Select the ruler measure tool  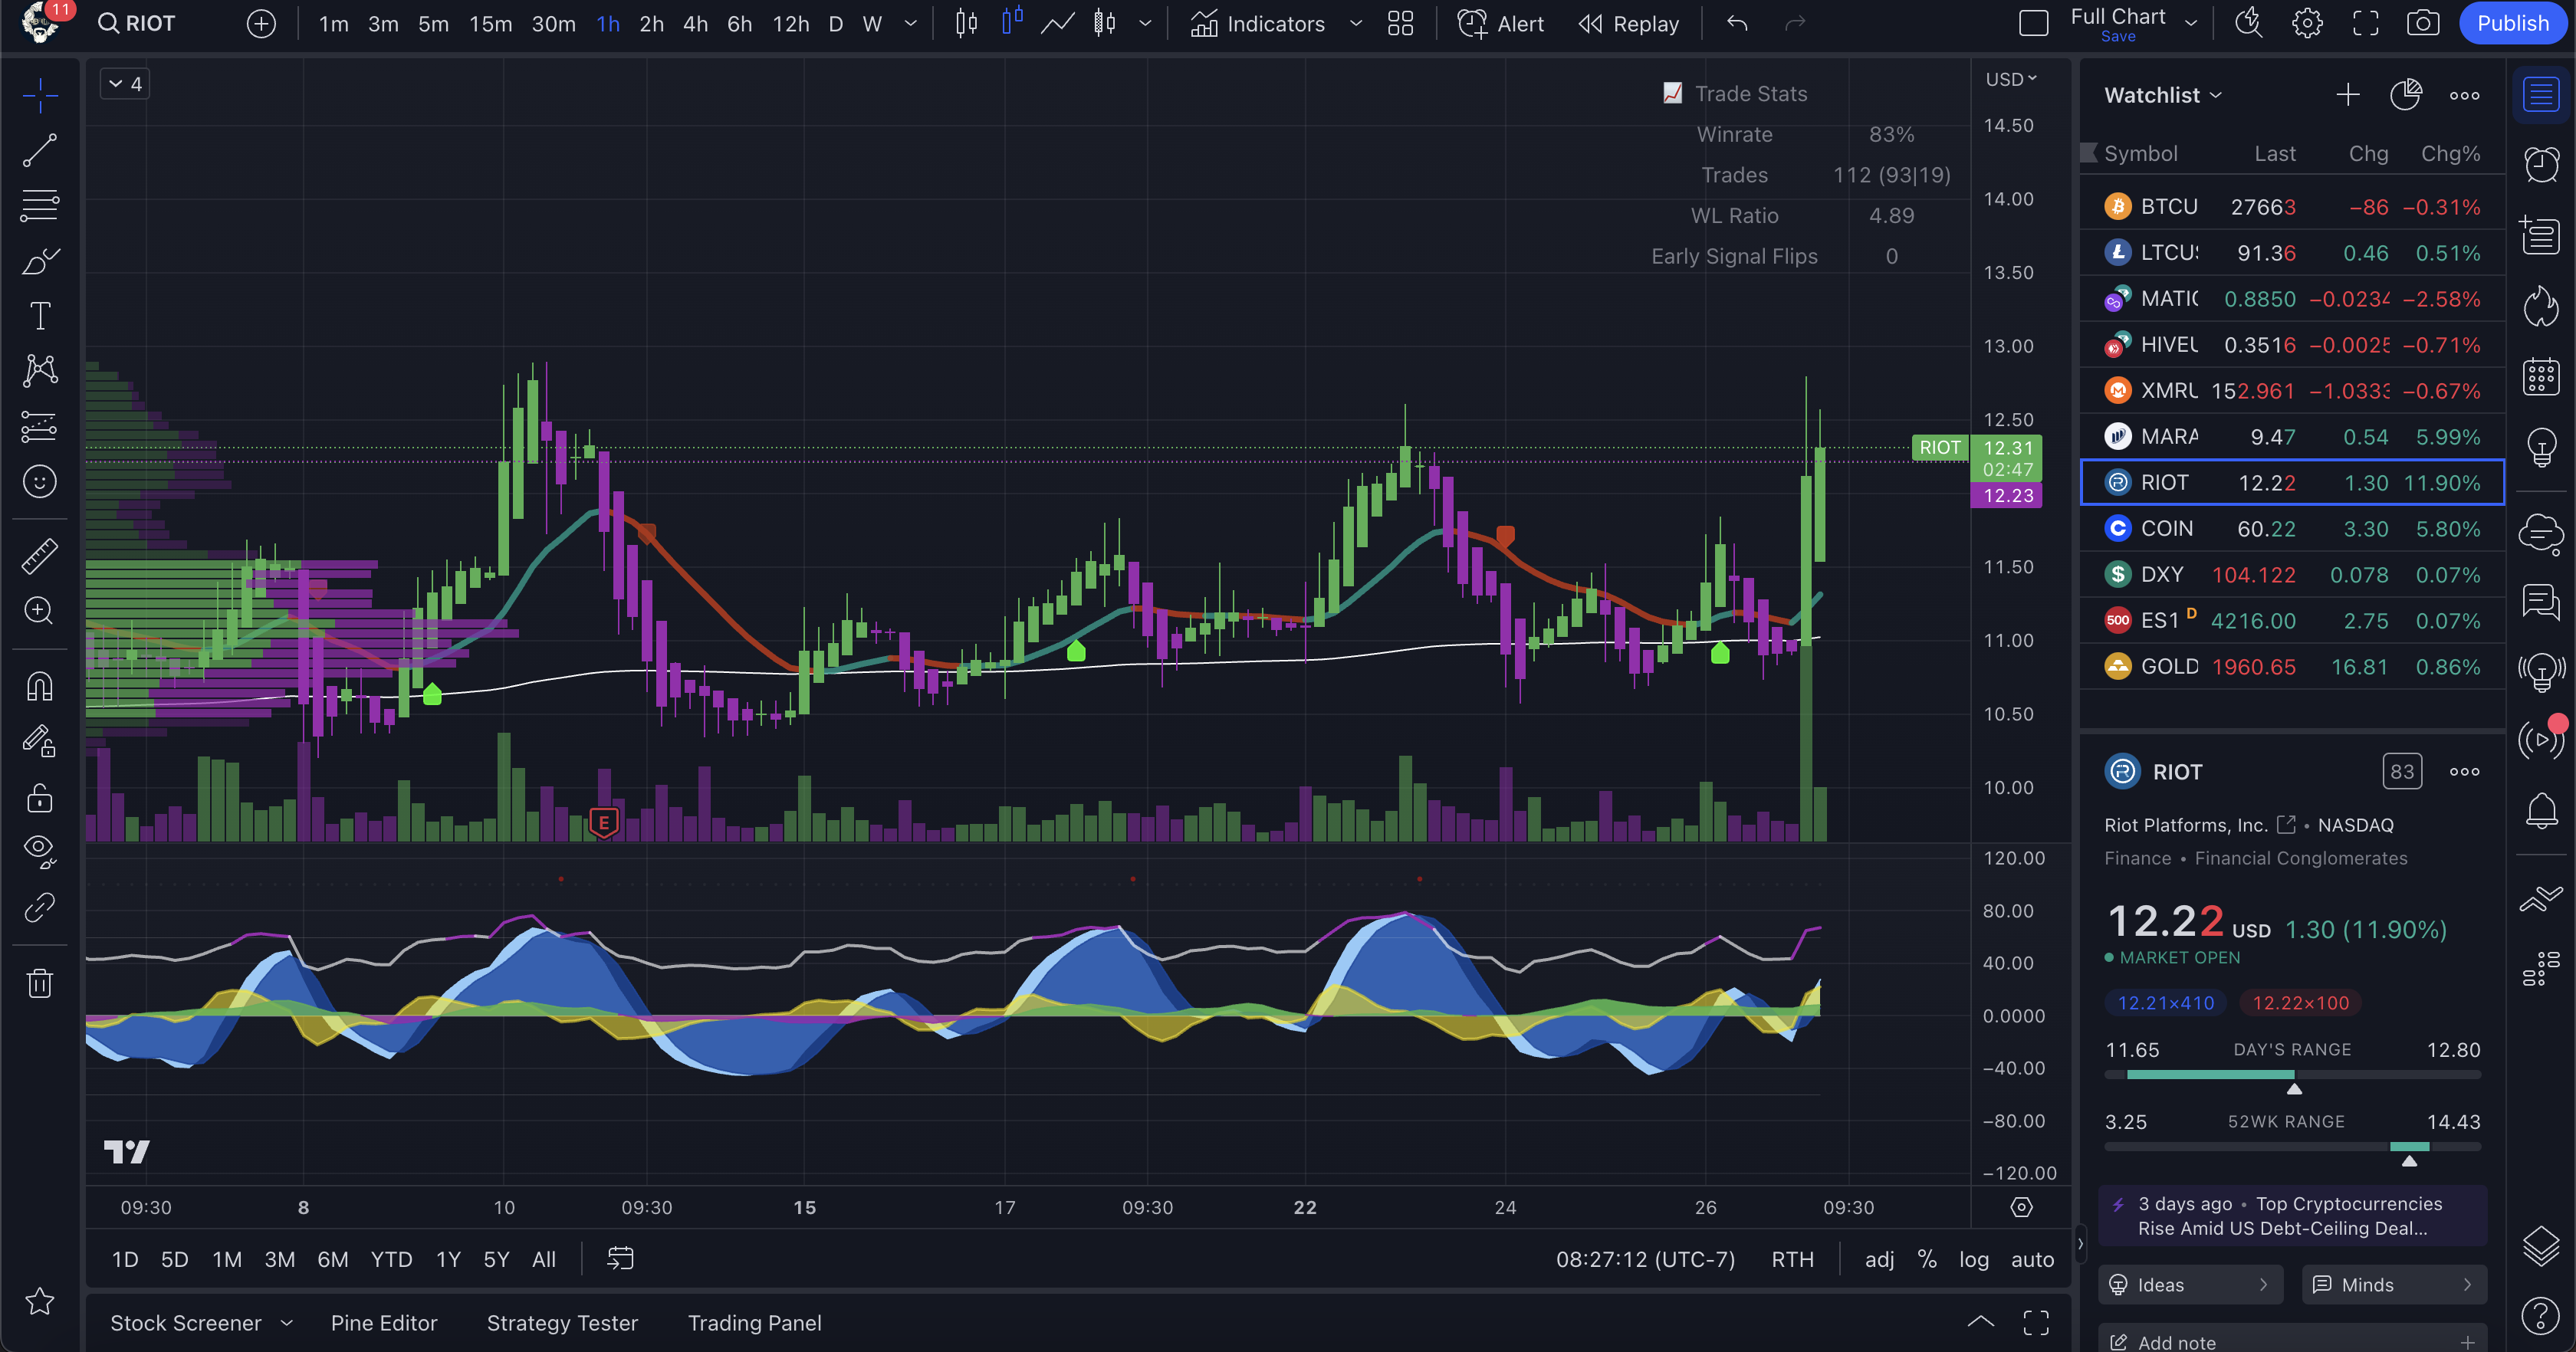click(x=40, y=556)
